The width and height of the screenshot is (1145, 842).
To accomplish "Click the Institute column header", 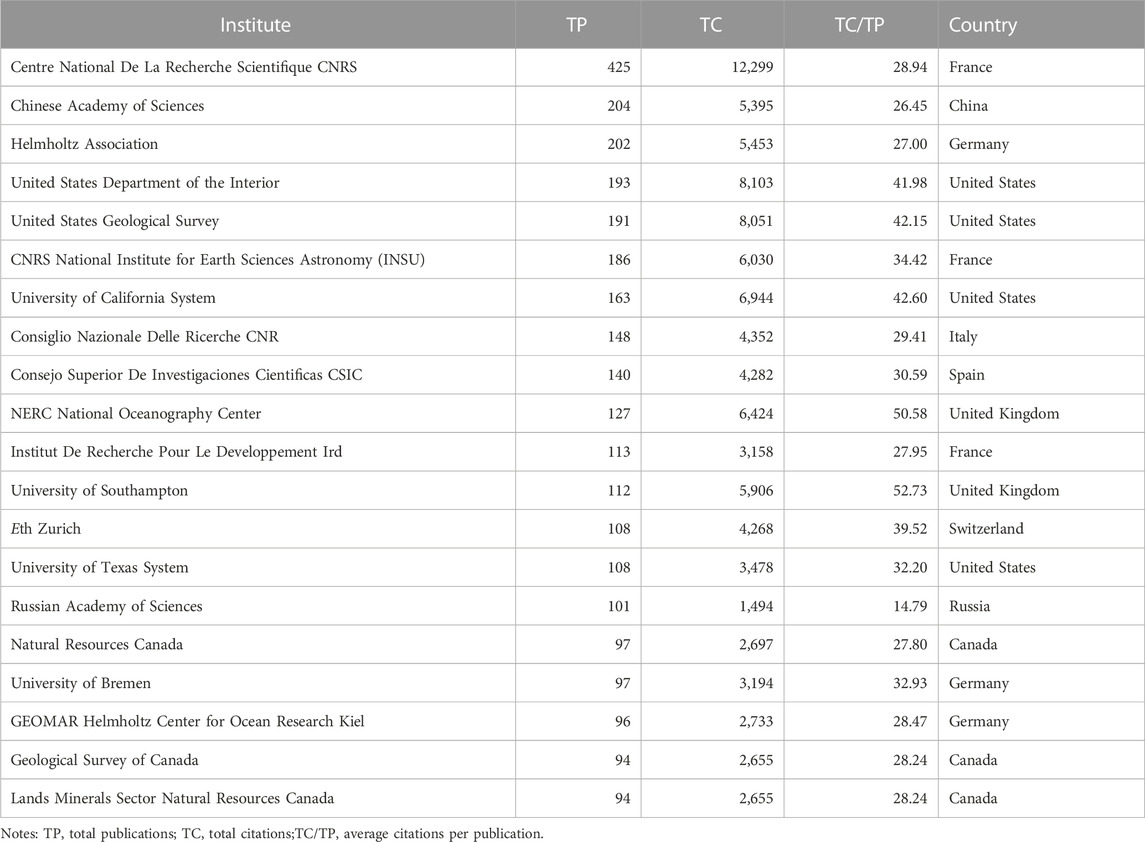I will (256, 25).
